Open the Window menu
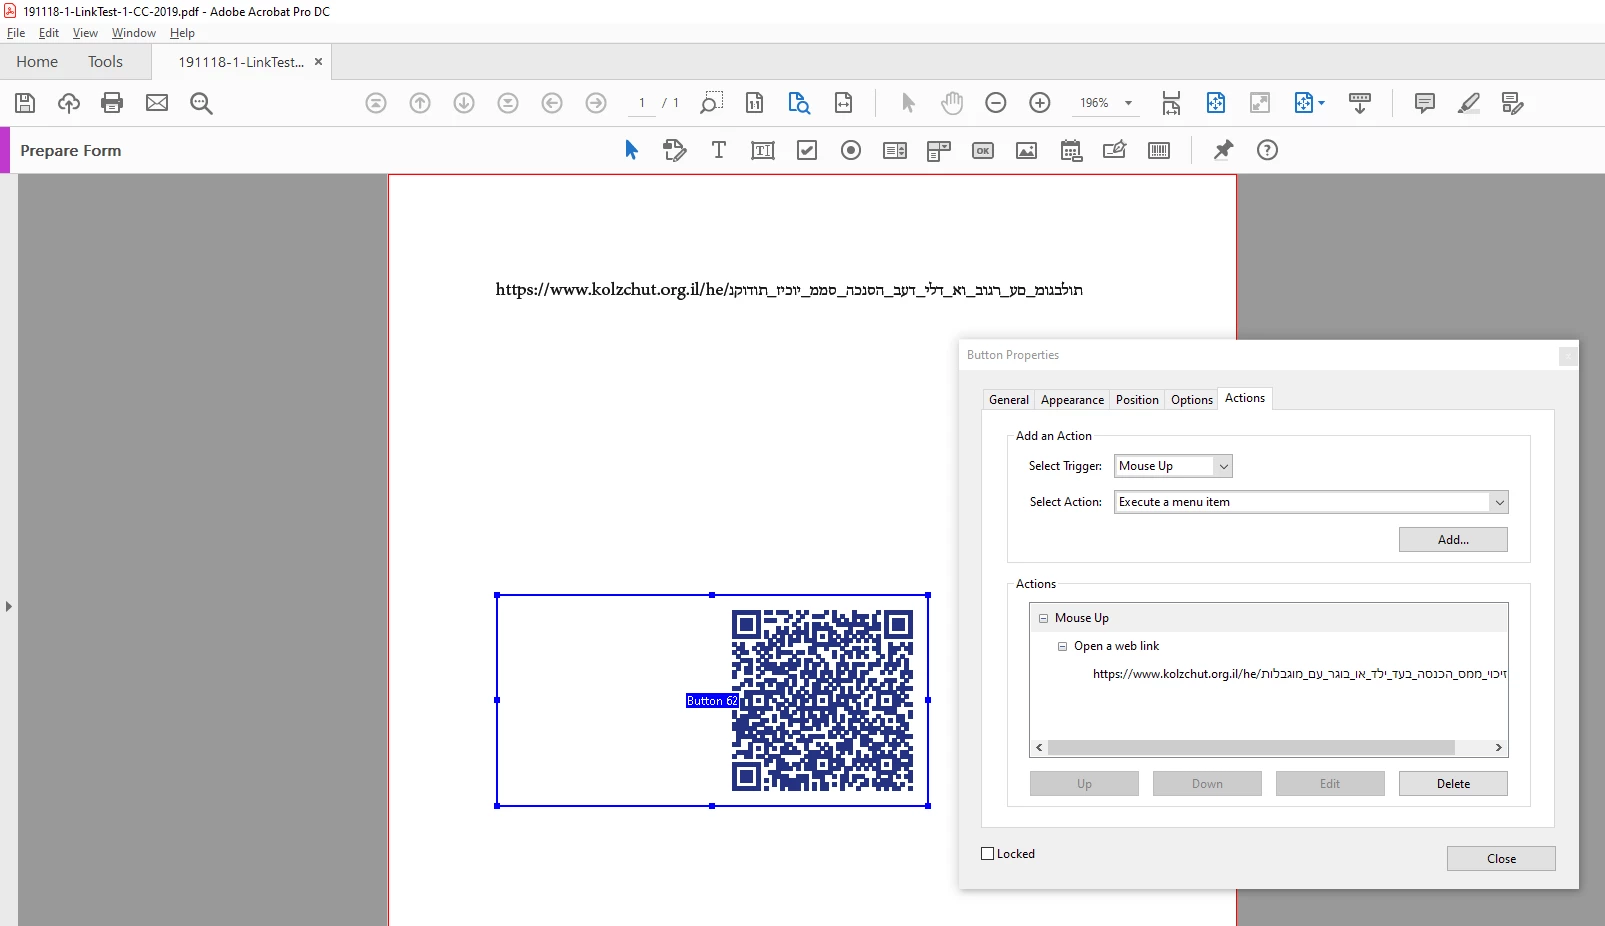1605x926 pixels. click(134, 33)
